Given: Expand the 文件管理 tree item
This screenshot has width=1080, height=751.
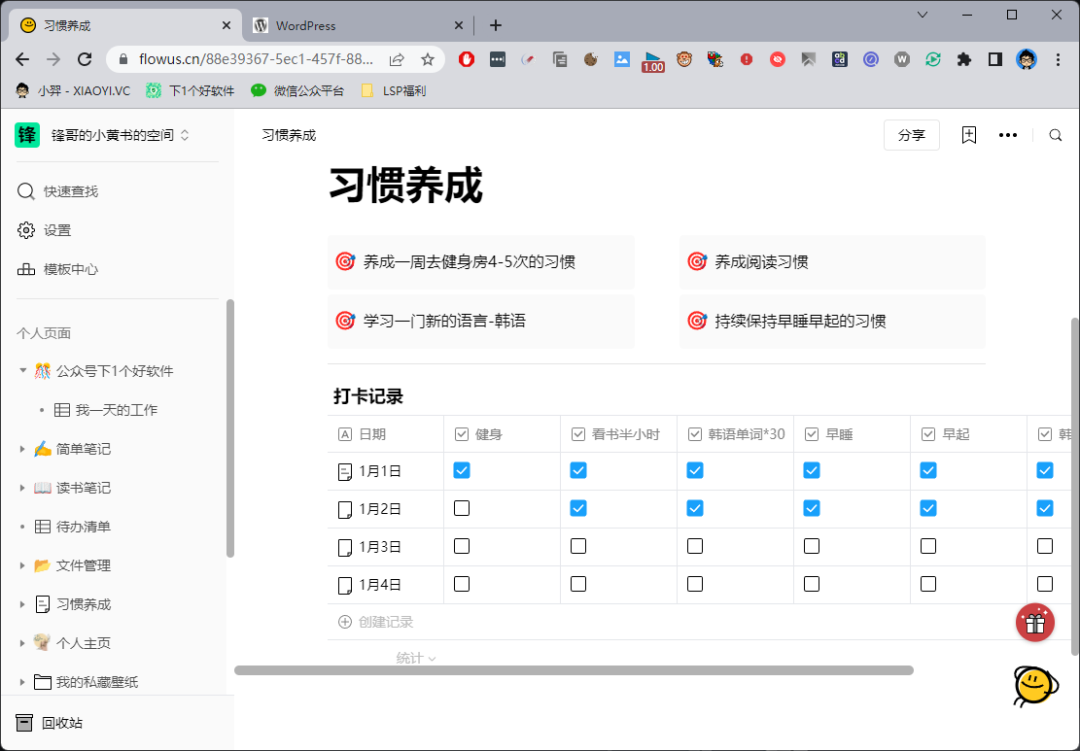Looking at the screenshot, I should (x=22, y=566).
